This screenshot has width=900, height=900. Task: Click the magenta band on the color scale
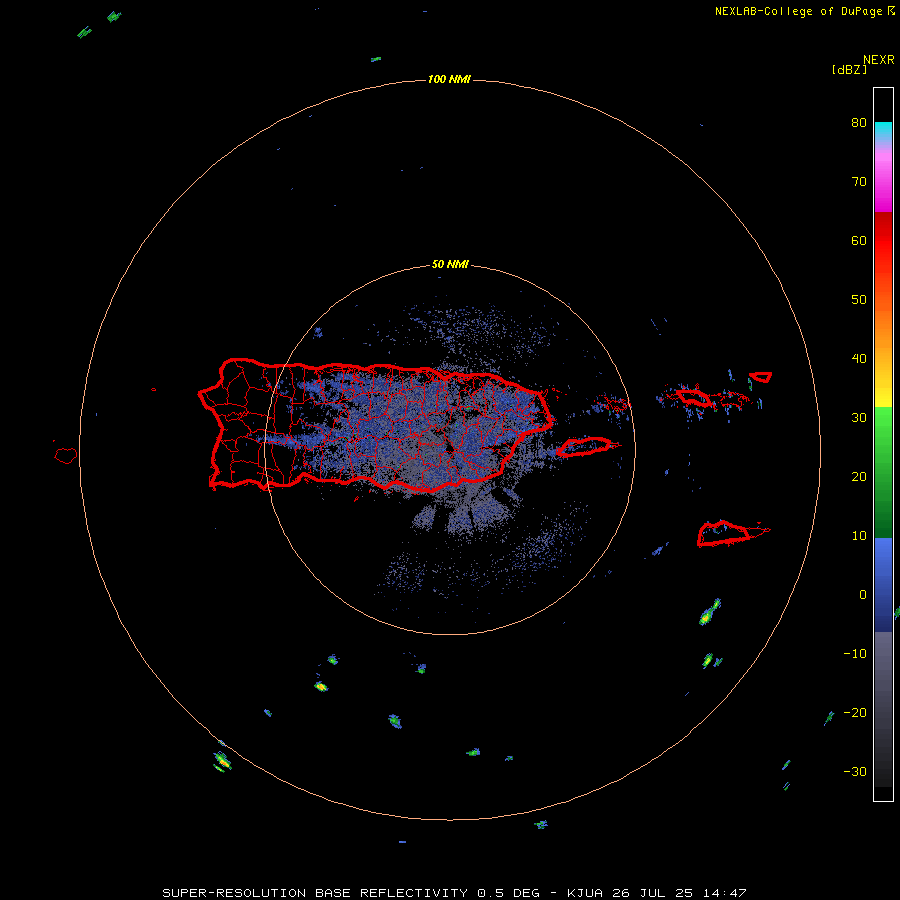pos(883,184)
